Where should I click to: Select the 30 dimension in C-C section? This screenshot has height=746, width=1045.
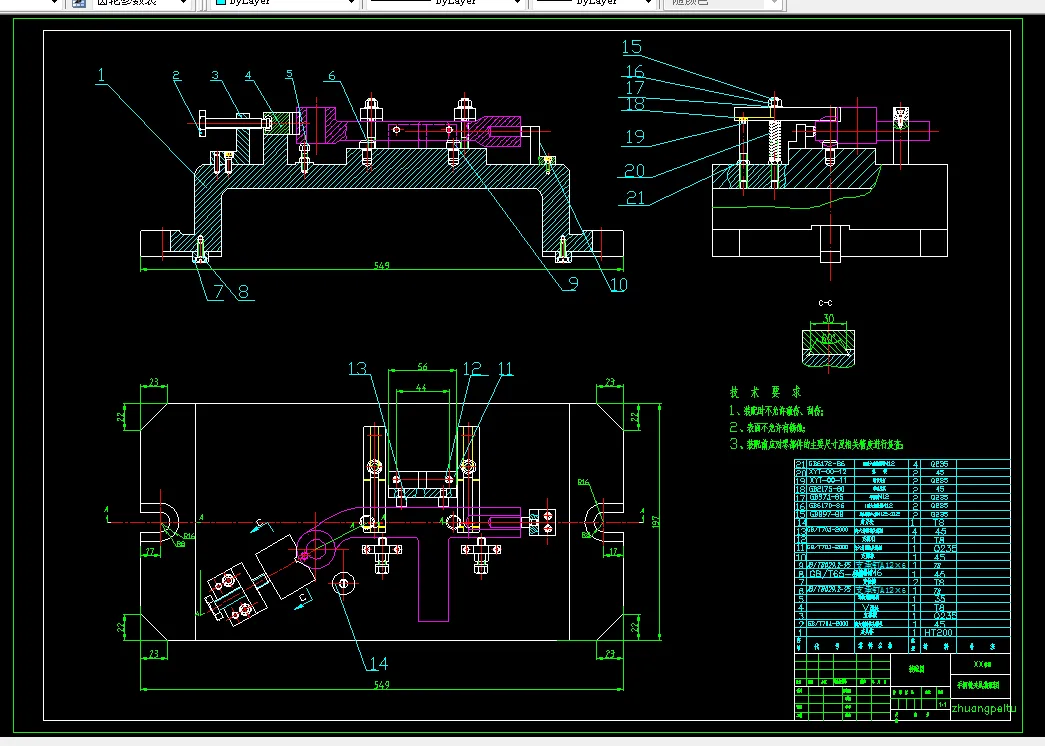(828, 319)
